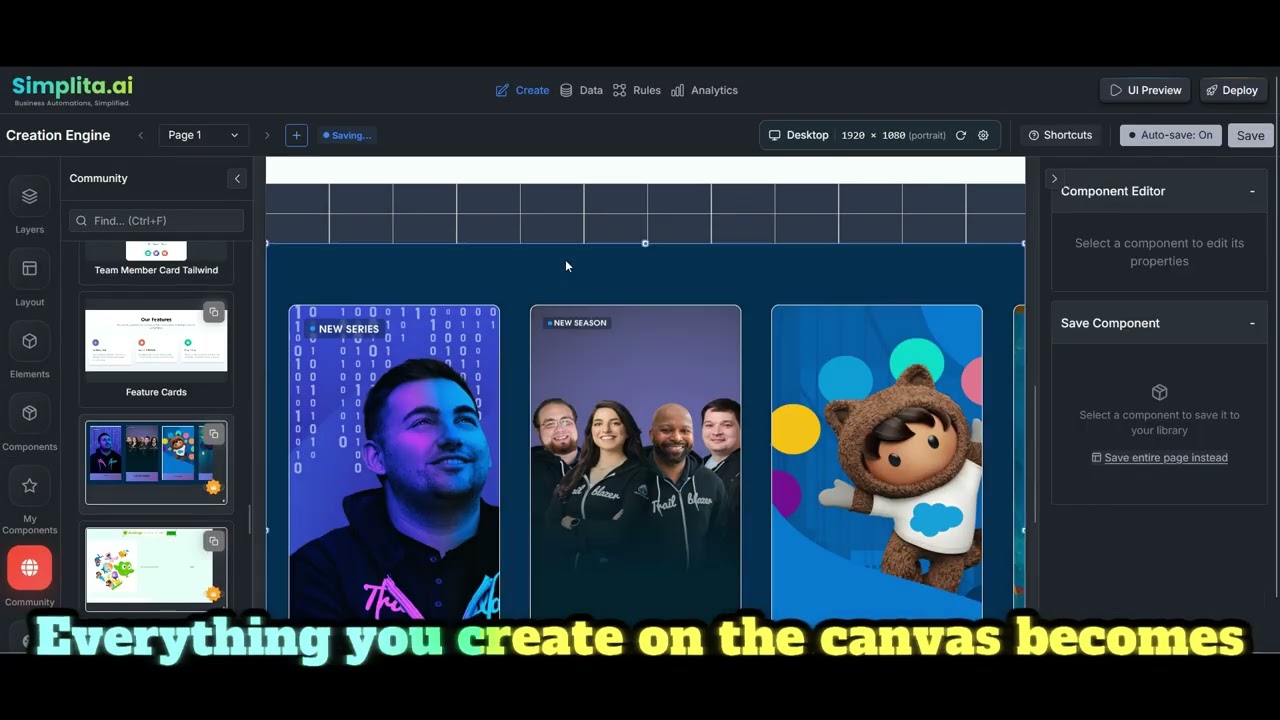Click the Simplita.ai logo
The height and width of the screenshot is (720, 1280).
tap(72, 89)
